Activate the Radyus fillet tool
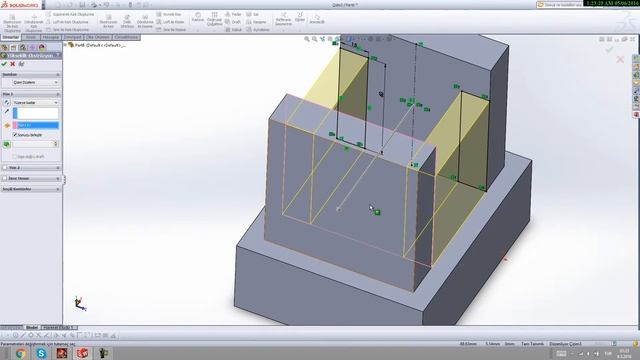The height and width of the screenshot is (360, 640). coord(198,17)
